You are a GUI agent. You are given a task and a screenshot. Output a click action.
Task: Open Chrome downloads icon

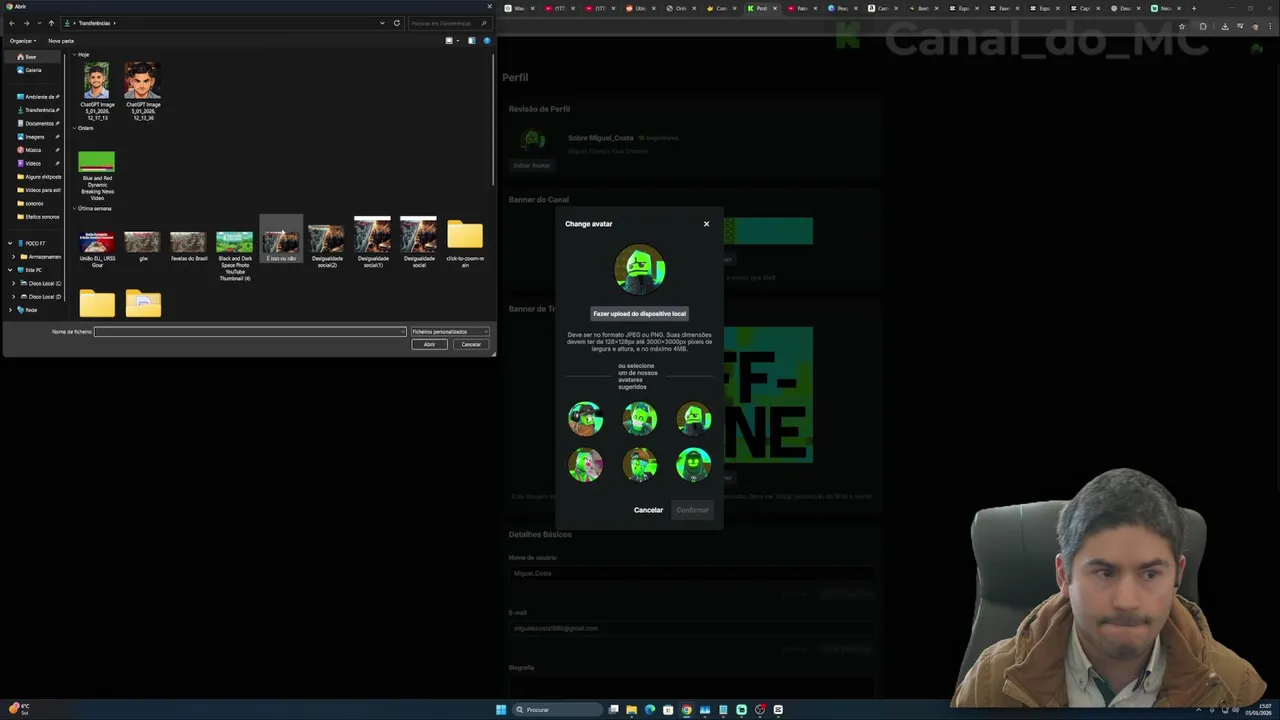tap(1224, 26)
